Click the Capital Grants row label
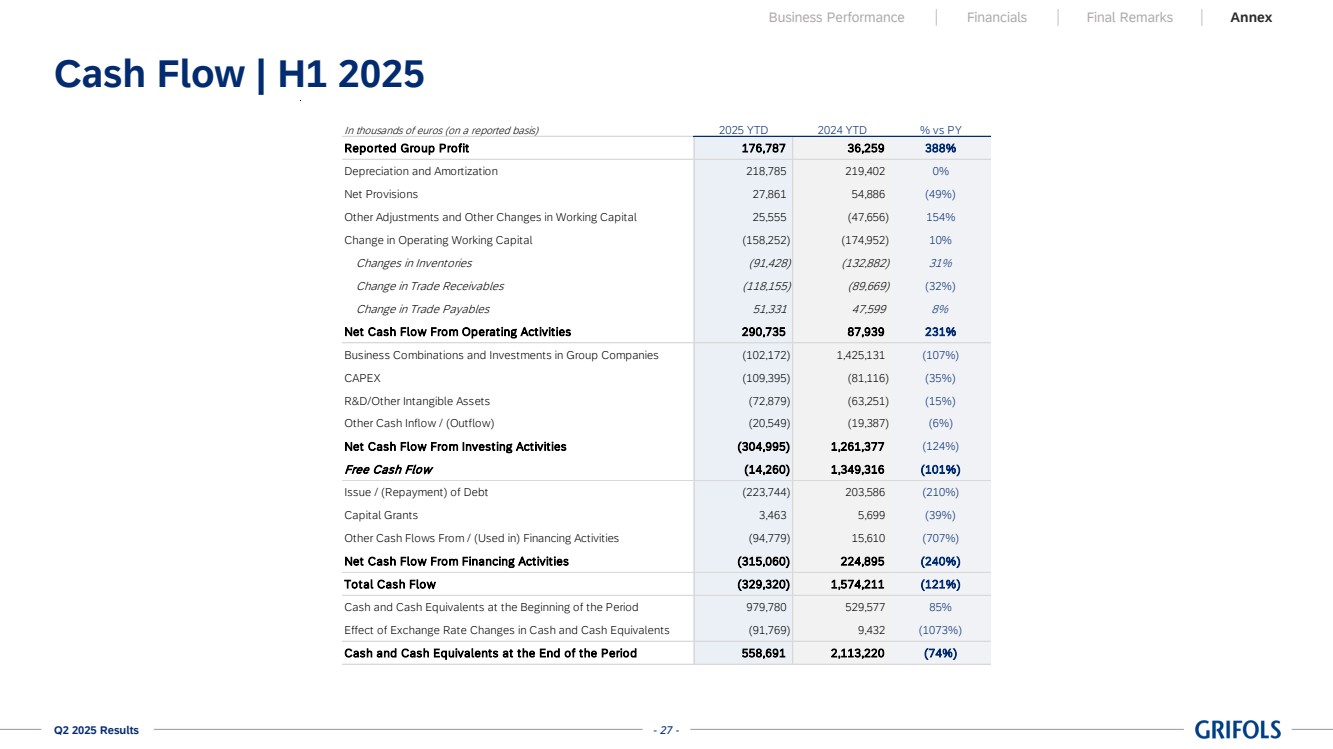Screen dimensions: 1333x749 (x=381, y=516)
